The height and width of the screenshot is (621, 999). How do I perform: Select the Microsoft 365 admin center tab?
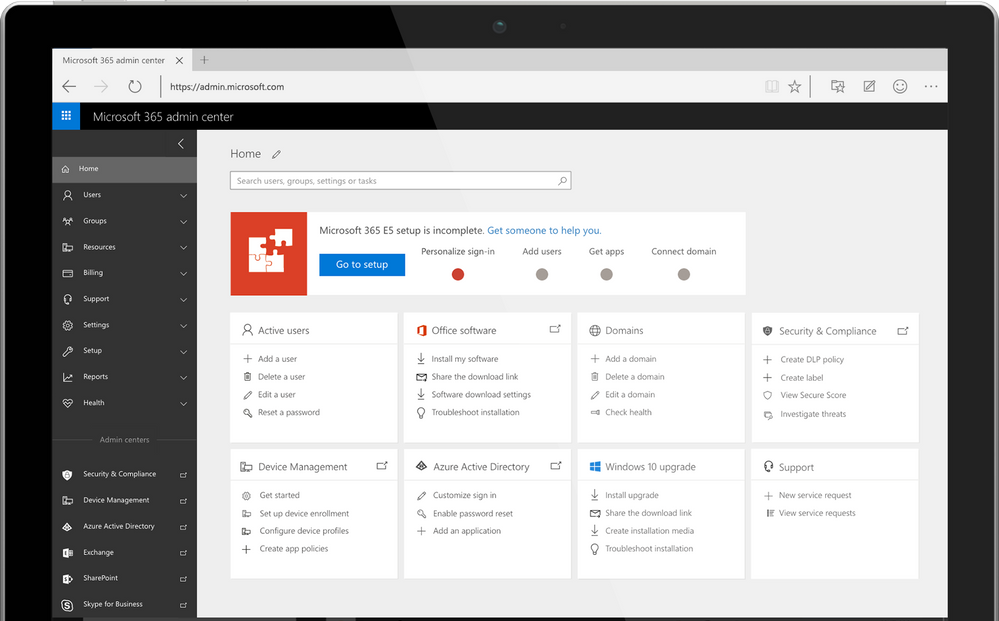[113, 60]
